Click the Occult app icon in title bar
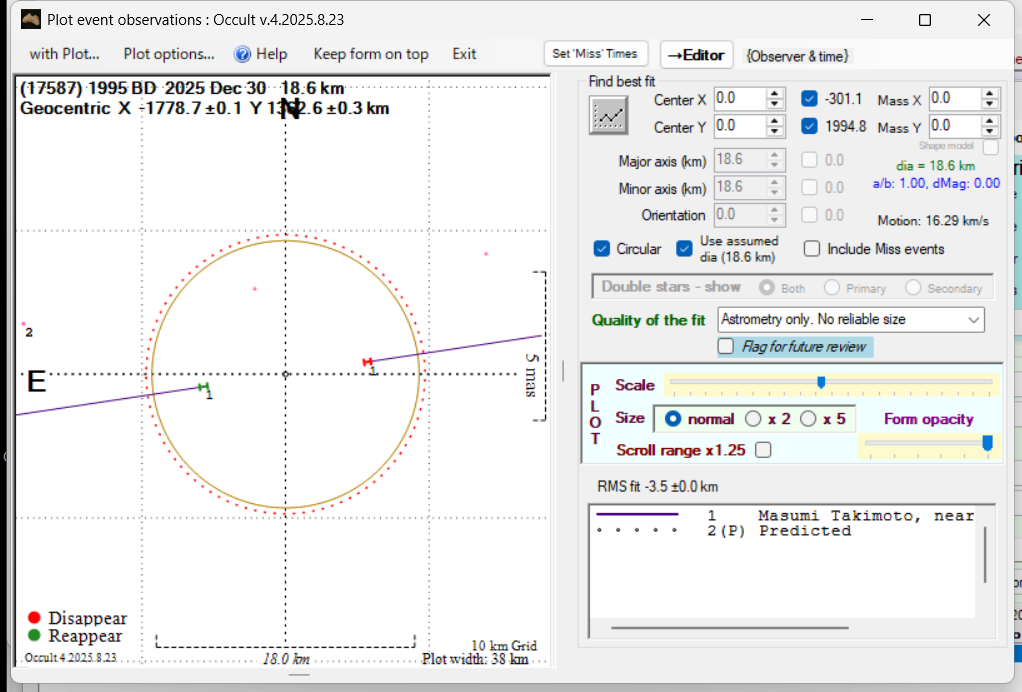This screenshot has width=1022, height=692. click(x=30, y=20)
